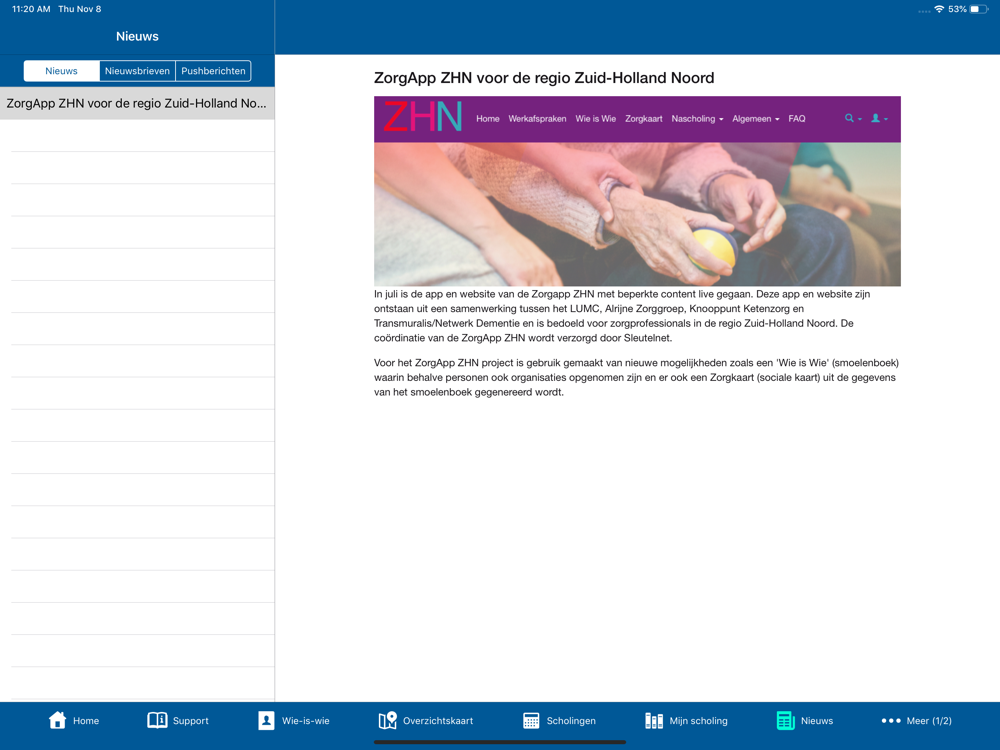Click FAQ in the ZHN banner
This screenshot has height=750, width=1000.
tap(797, 119)
